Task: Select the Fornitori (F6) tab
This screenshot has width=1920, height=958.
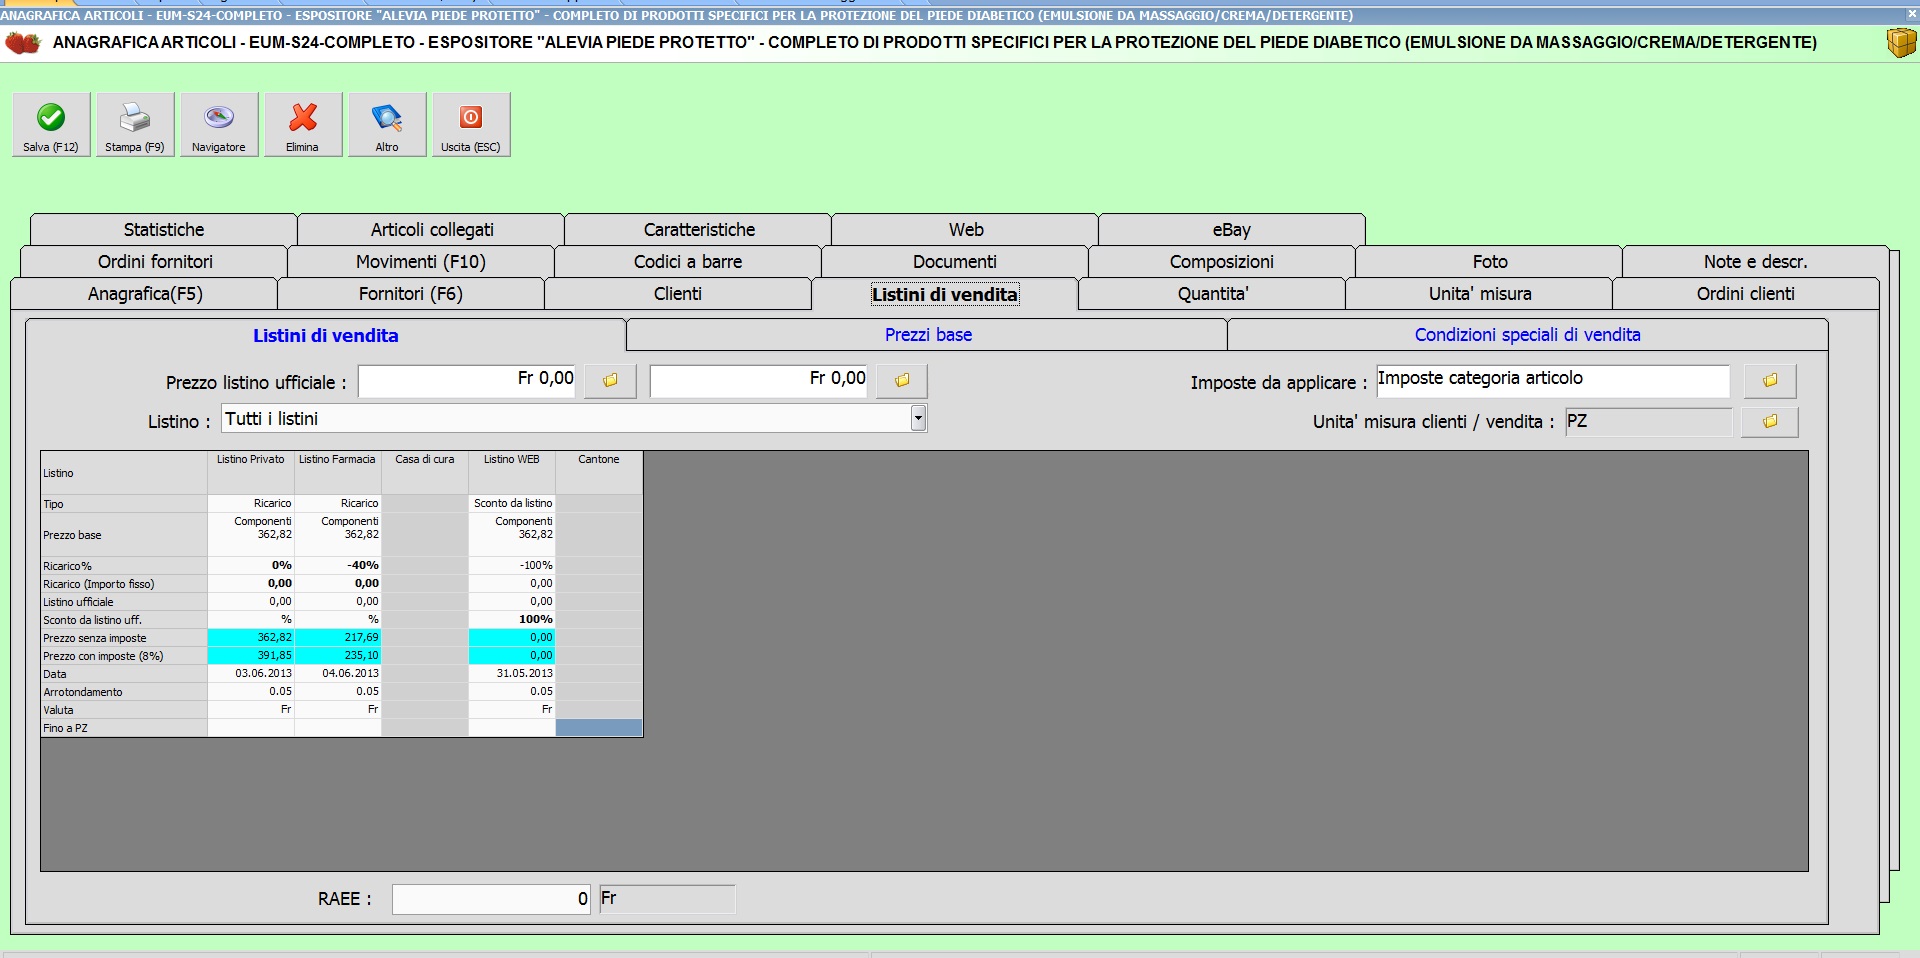Action: pos(411,294)
